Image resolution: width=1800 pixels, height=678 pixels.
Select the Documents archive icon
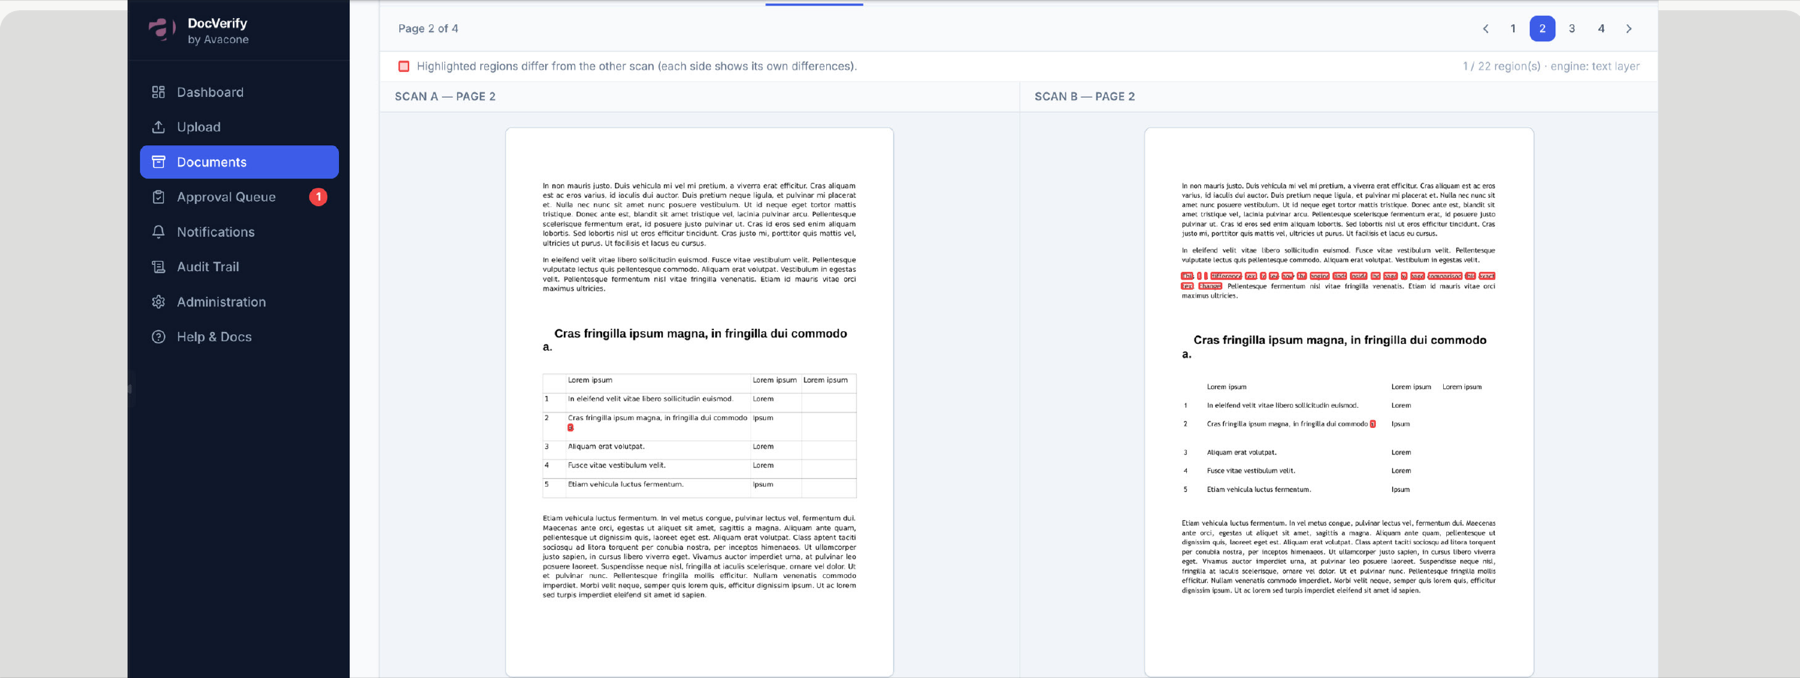pos(158,162)
